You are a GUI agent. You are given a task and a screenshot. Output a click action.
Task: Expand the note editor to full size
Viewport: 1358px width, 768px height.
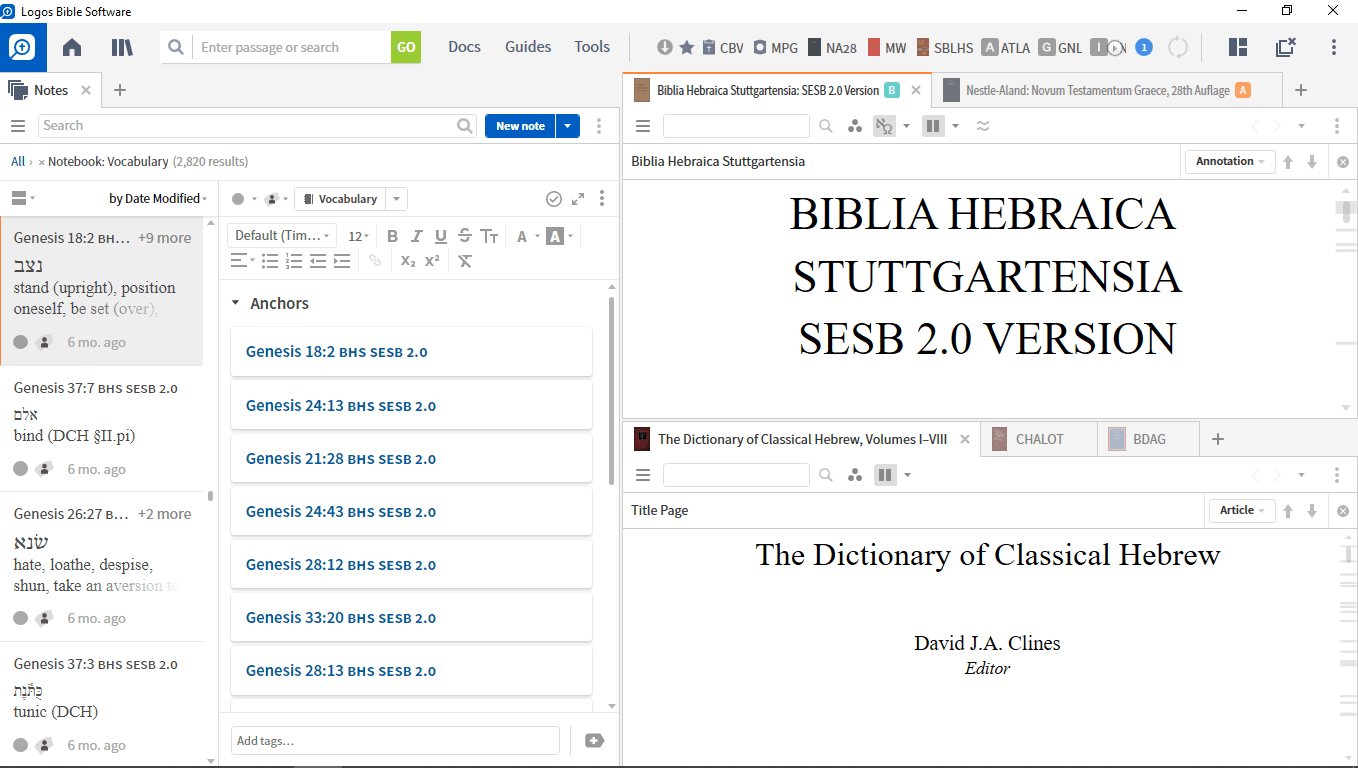(578, 199)
